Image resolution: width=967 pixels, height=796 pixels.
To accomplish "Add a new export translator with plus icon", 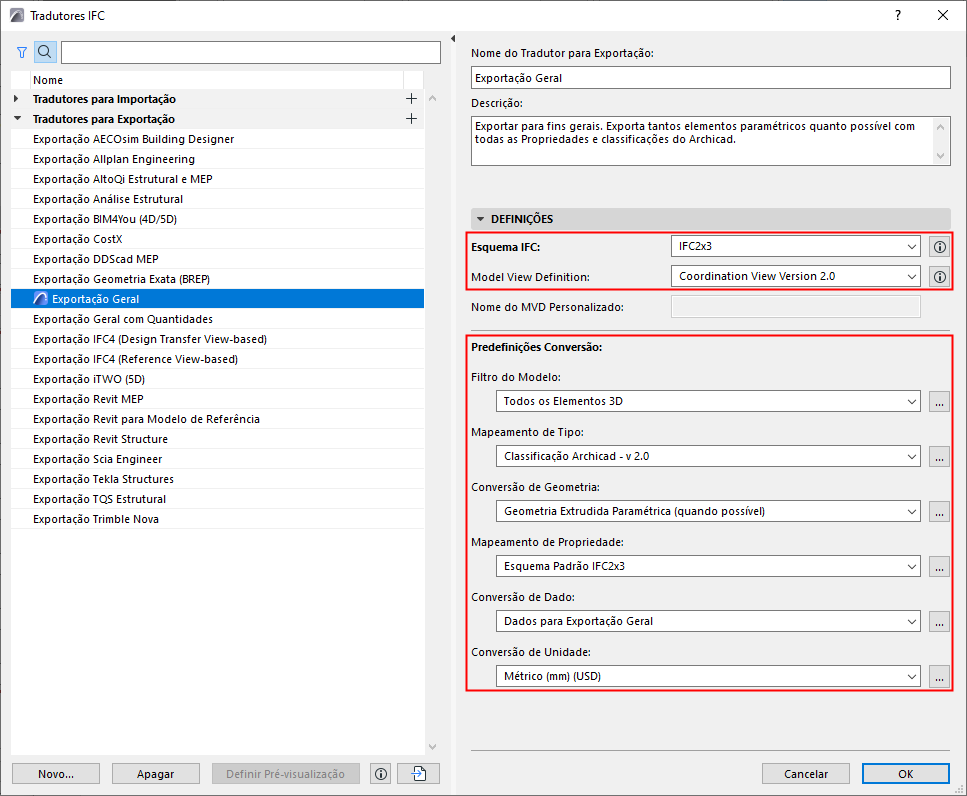I will coord(411,118).
